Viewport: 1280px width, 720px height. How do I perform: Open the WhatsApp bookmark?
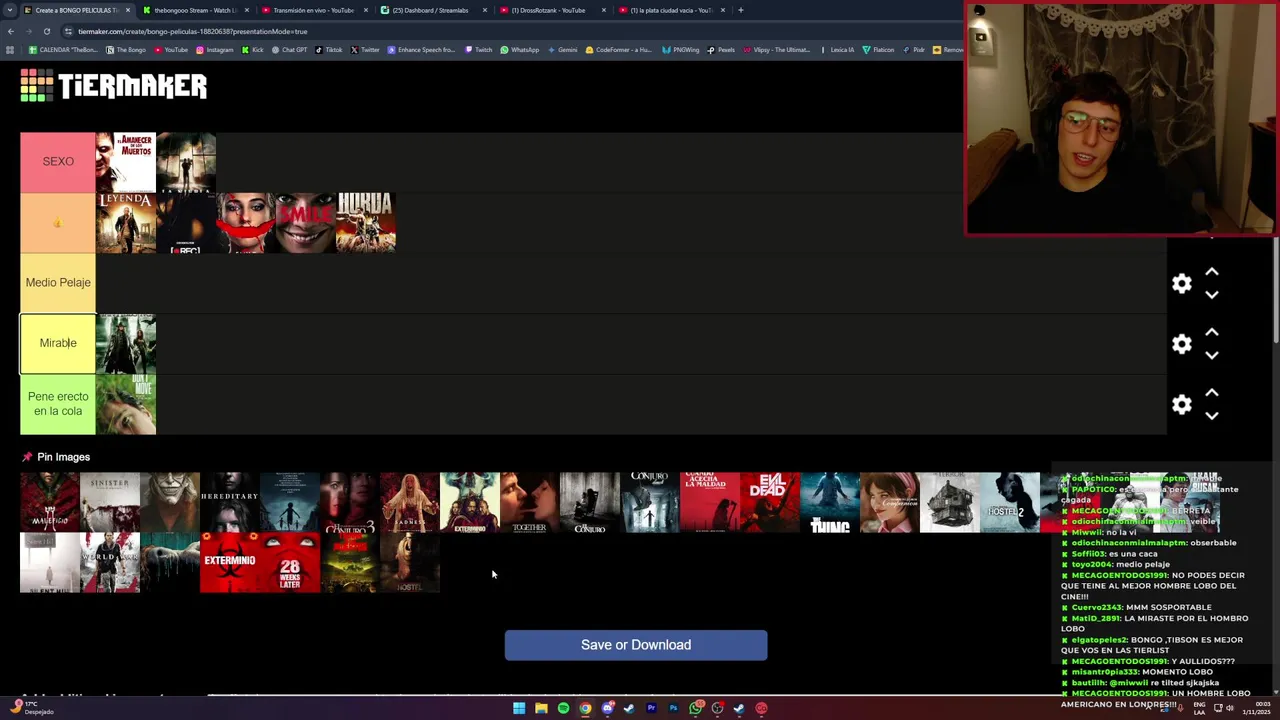click(x=520, y=50)
